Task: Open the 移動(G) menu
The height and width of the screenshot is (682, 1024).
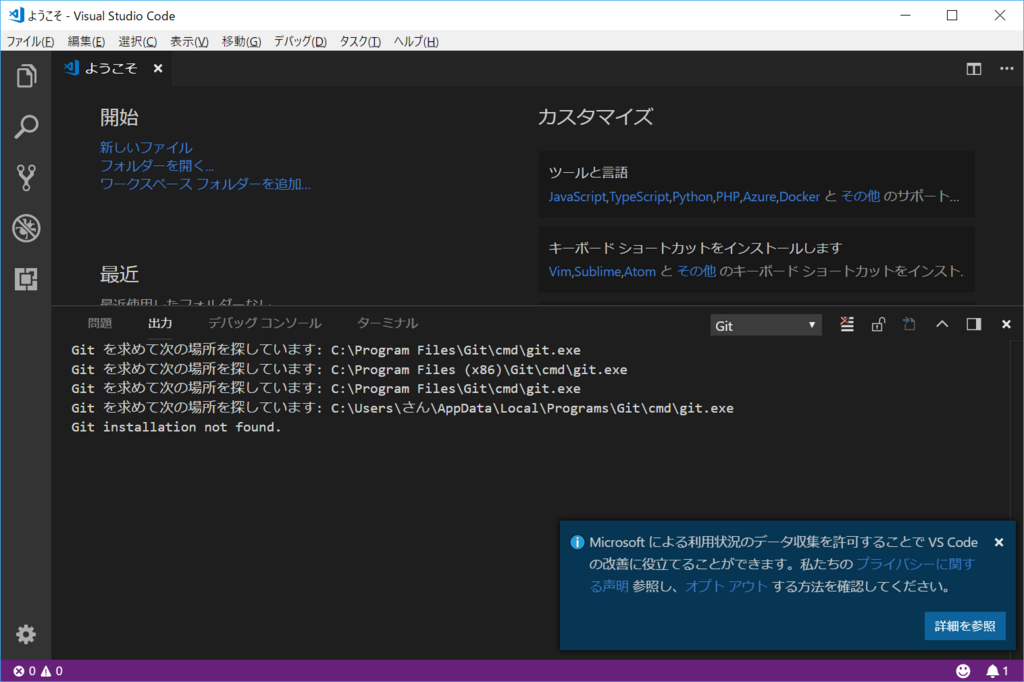Action: [x=241, y=41]
